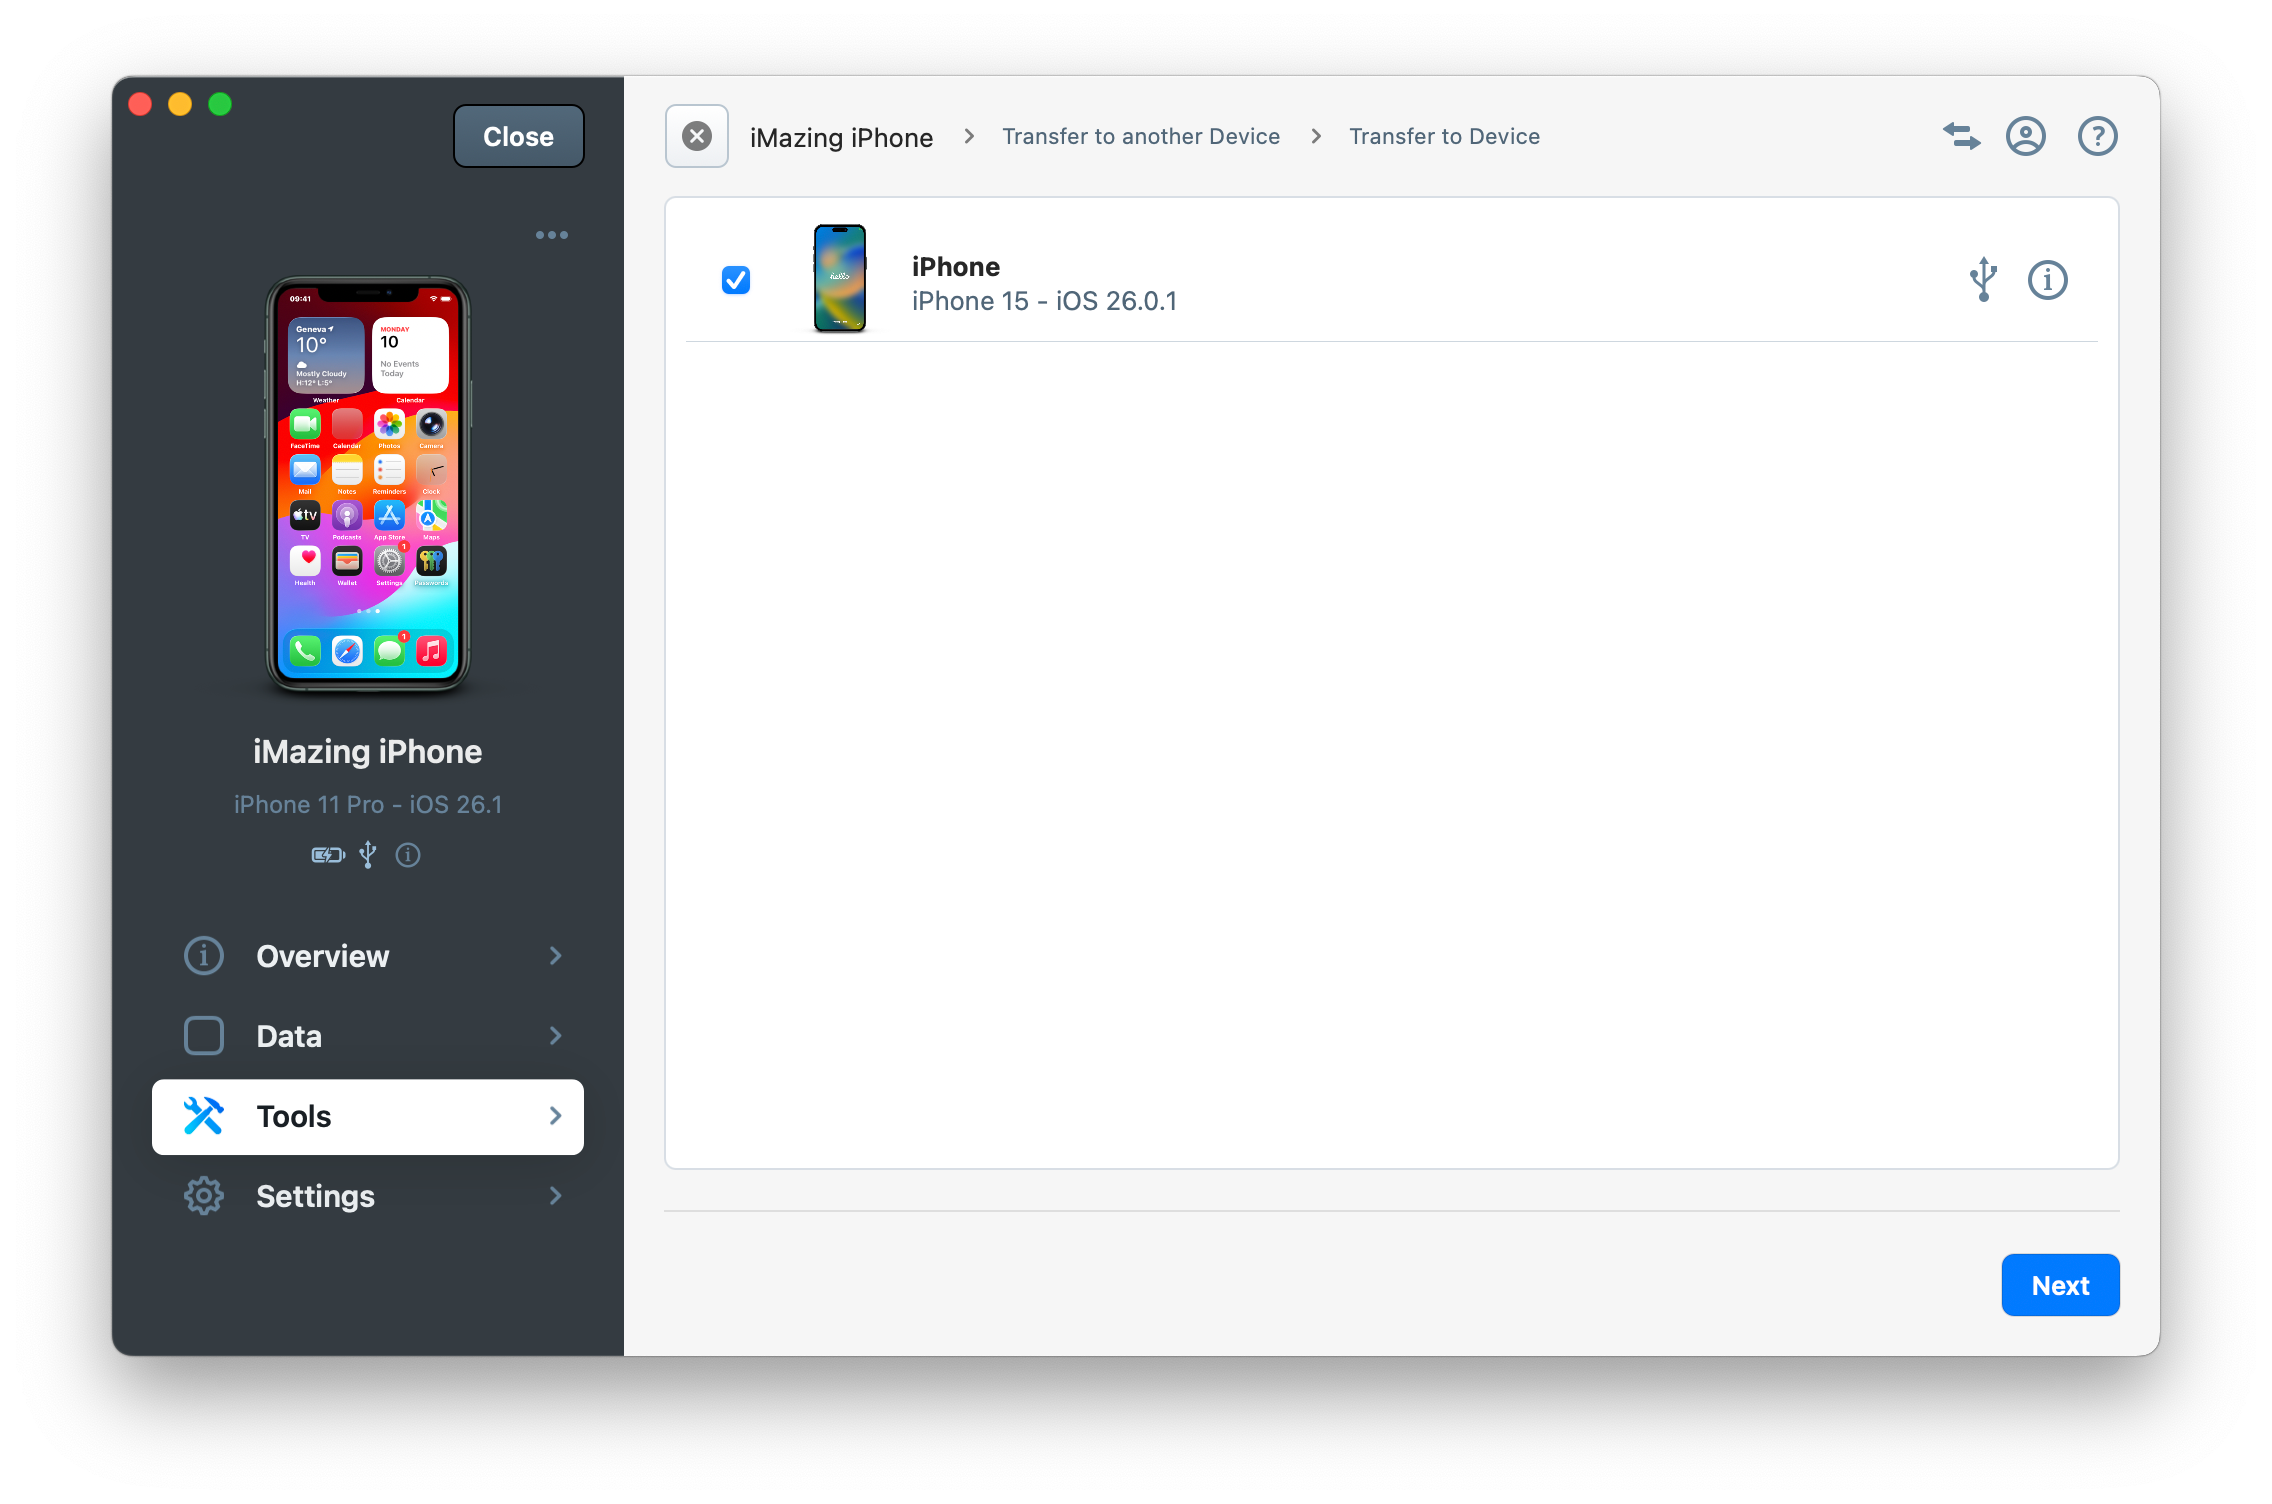Click the iPhone 15 device thumbnail image
The height and width of the screenshot is (1504, 2272).
[x=839, y=279]
